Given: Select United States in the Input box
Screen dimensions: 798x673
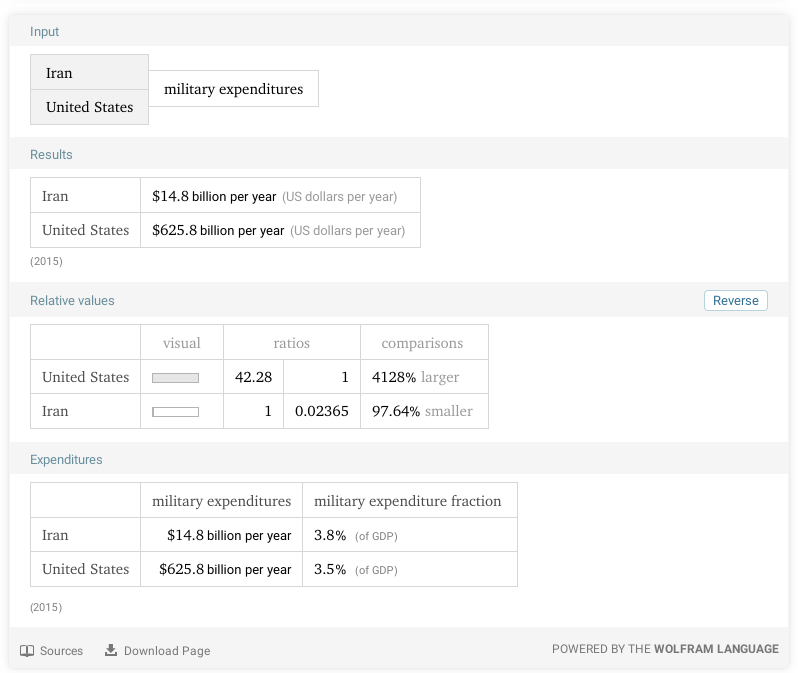Looking at the screenshot, I should point(90,107).
